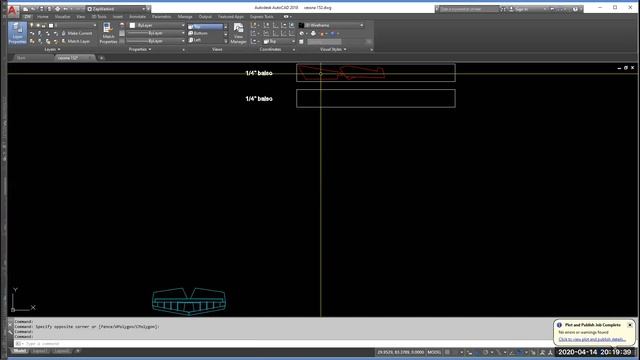Add a new layout with plus button
Screen dimensions: 640x360
click(x=78, y=351)
